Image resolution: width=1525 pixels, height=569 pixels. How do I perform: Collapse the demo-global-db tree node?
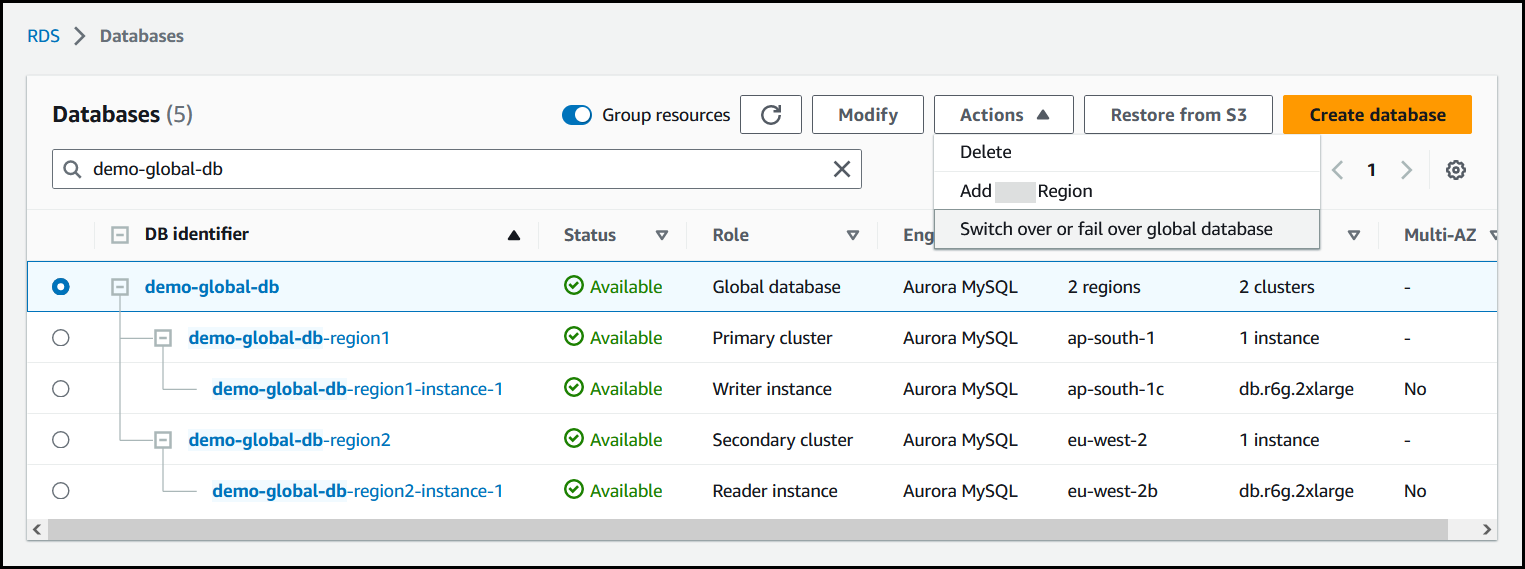click(119, 287)
